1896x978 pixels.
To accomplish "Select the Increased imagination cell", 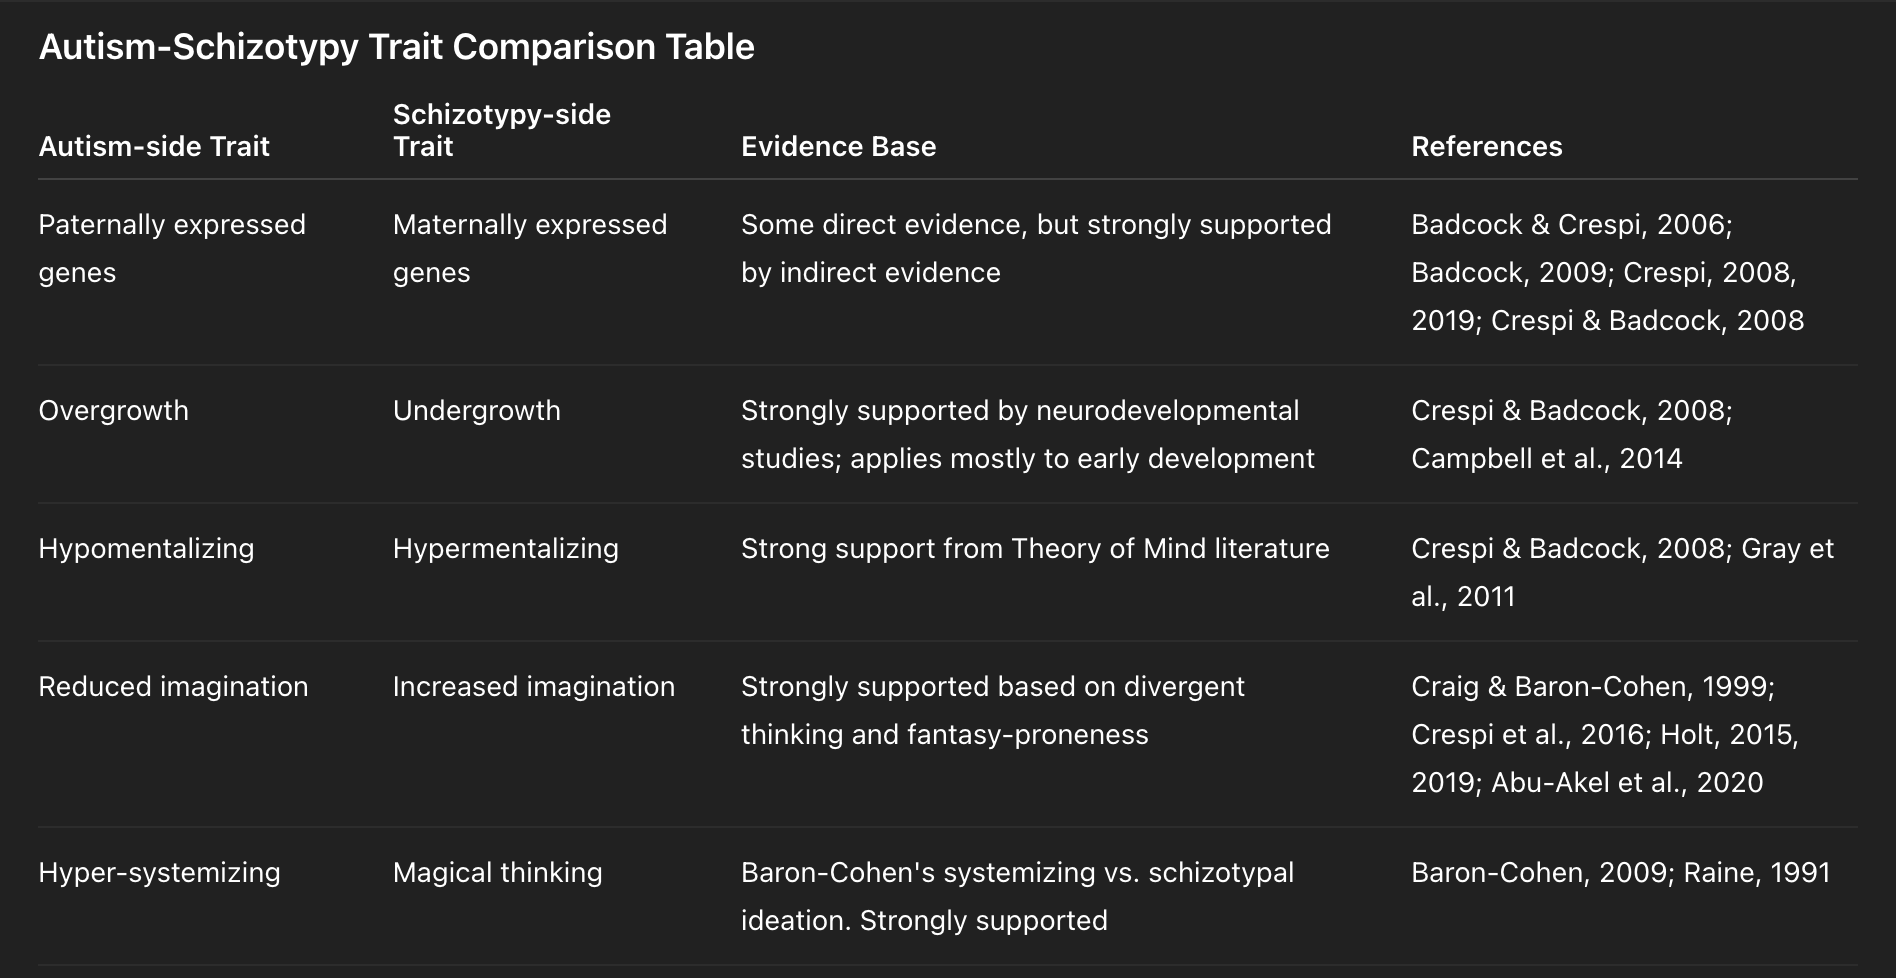I will click(x=533, y=686).
